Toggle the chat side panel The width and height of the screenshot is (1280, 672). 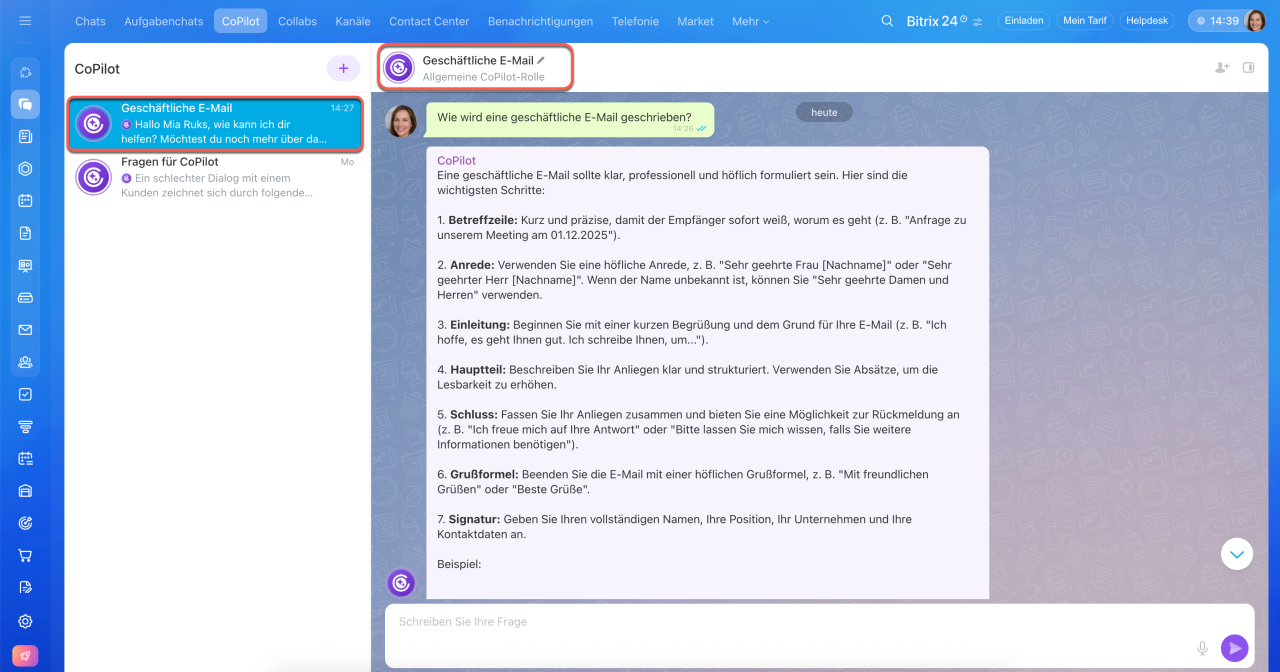(1248, 68)
